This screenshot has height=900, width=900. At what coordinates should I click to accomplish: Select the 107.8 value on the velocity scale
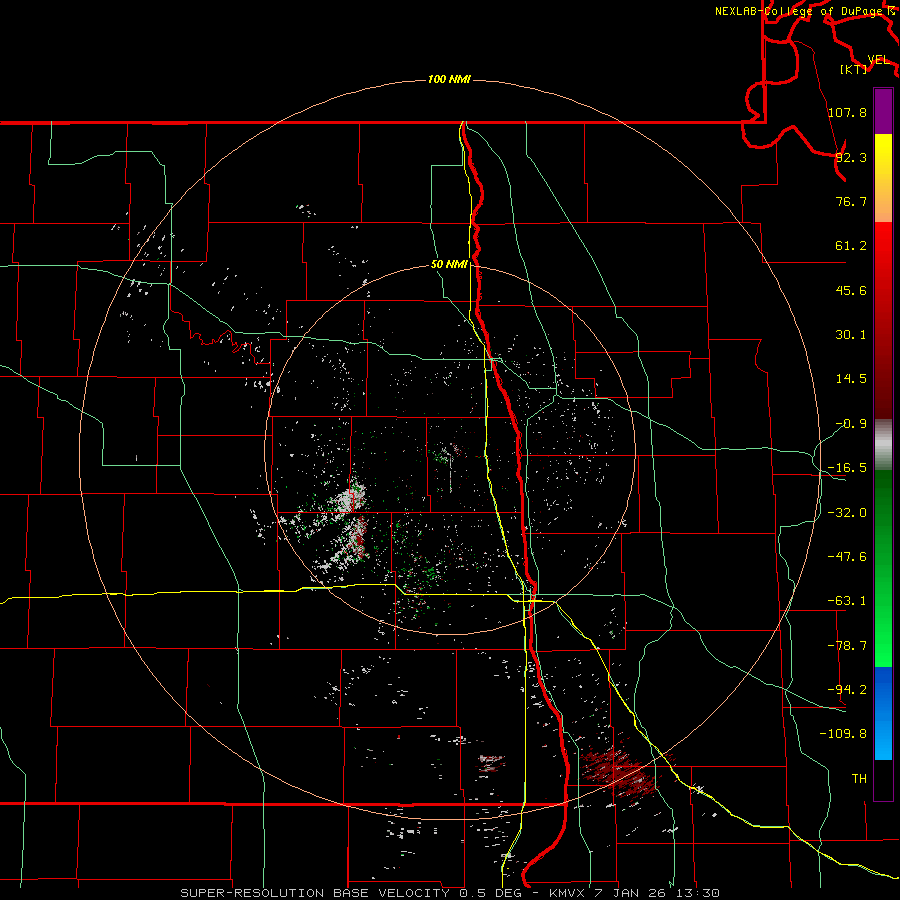(847, 112)
